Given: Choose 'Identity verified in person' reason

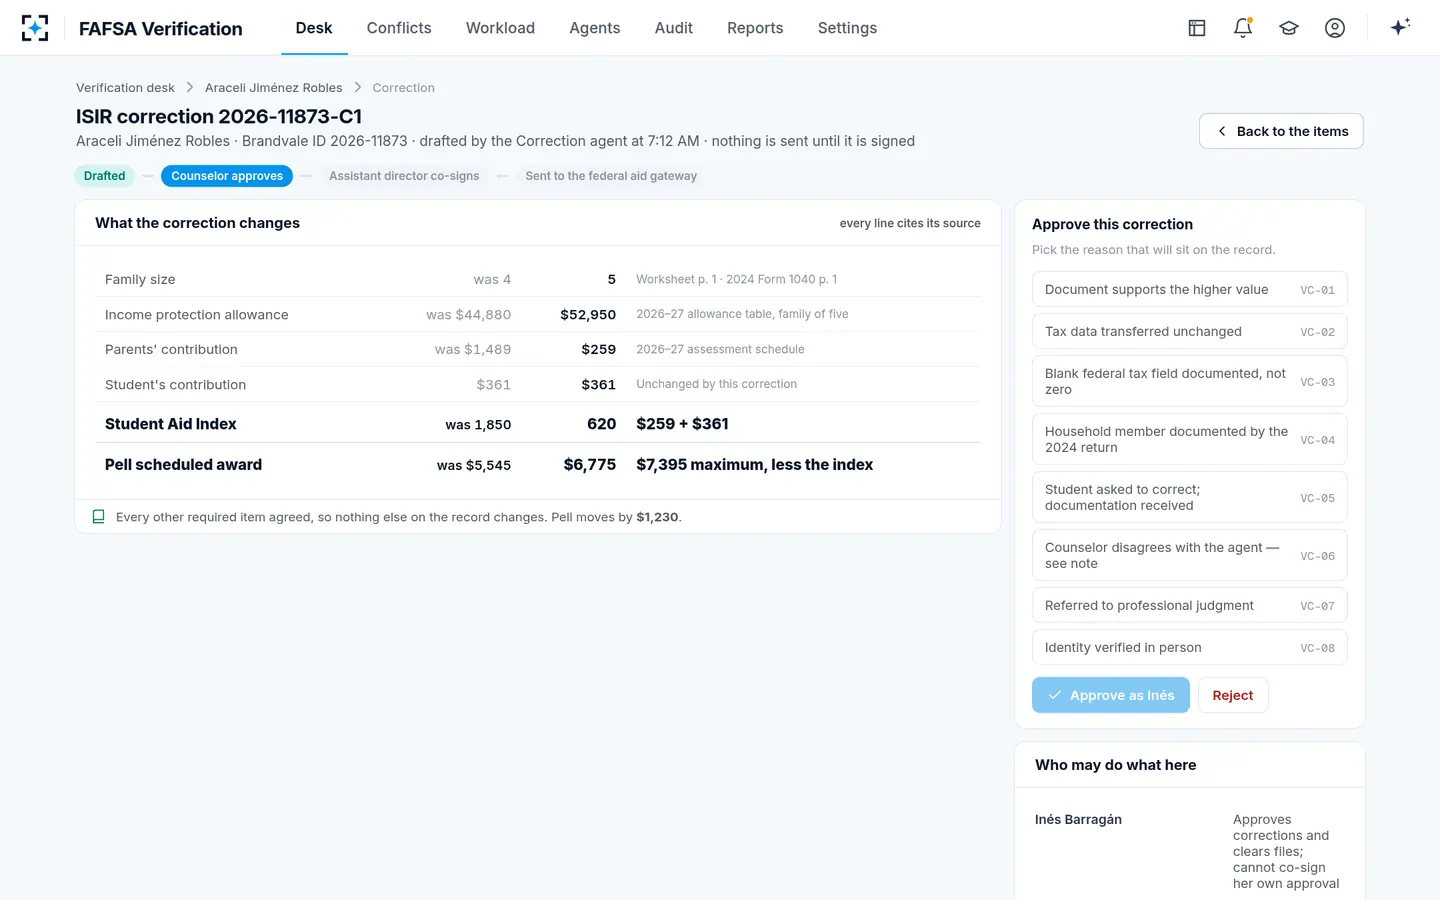Looking at the screenshot, I should pyautogui.click(x=1190, y=648).
